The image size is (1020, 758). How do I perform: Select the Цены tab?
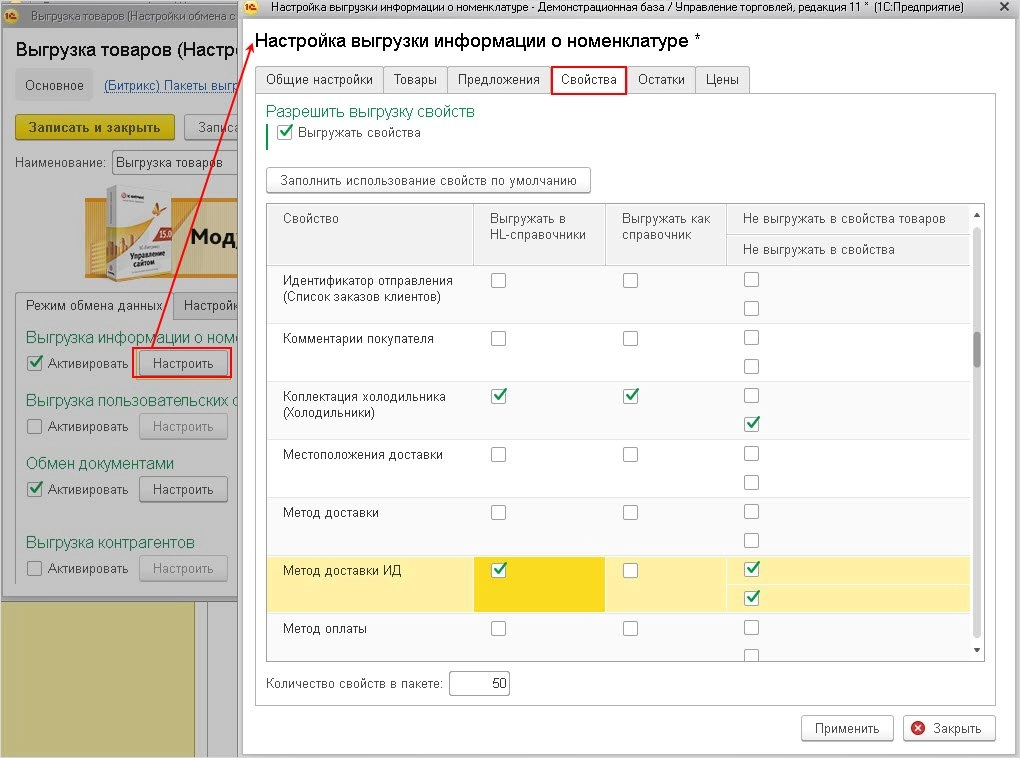coord(722,80)
